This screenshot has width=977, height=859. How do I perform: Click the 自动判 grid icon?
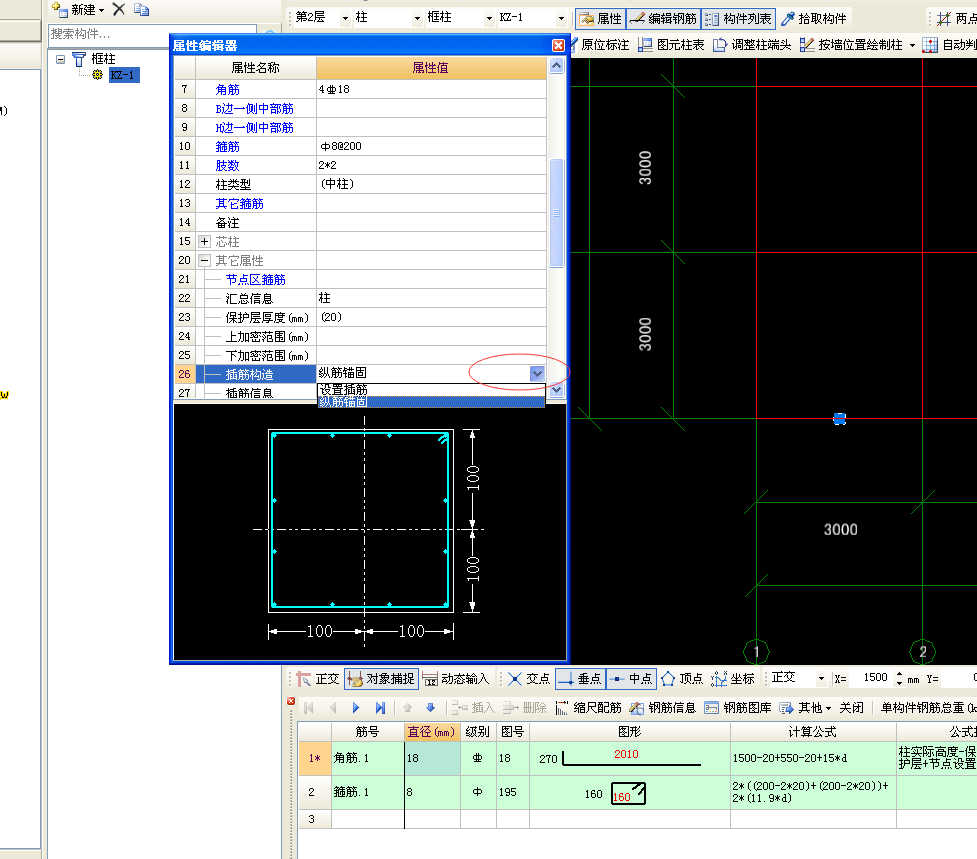click(930, 45)
